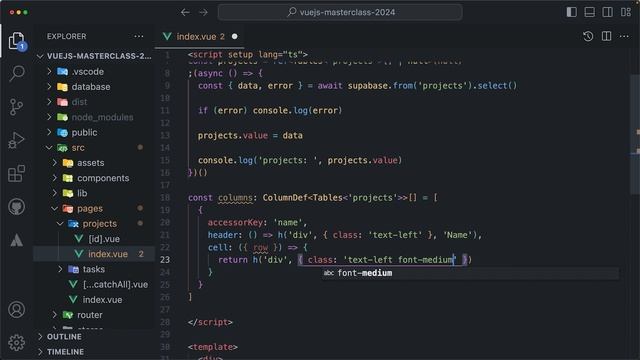
Task: Expand the tasks folder
Action: tap(94, 269)
